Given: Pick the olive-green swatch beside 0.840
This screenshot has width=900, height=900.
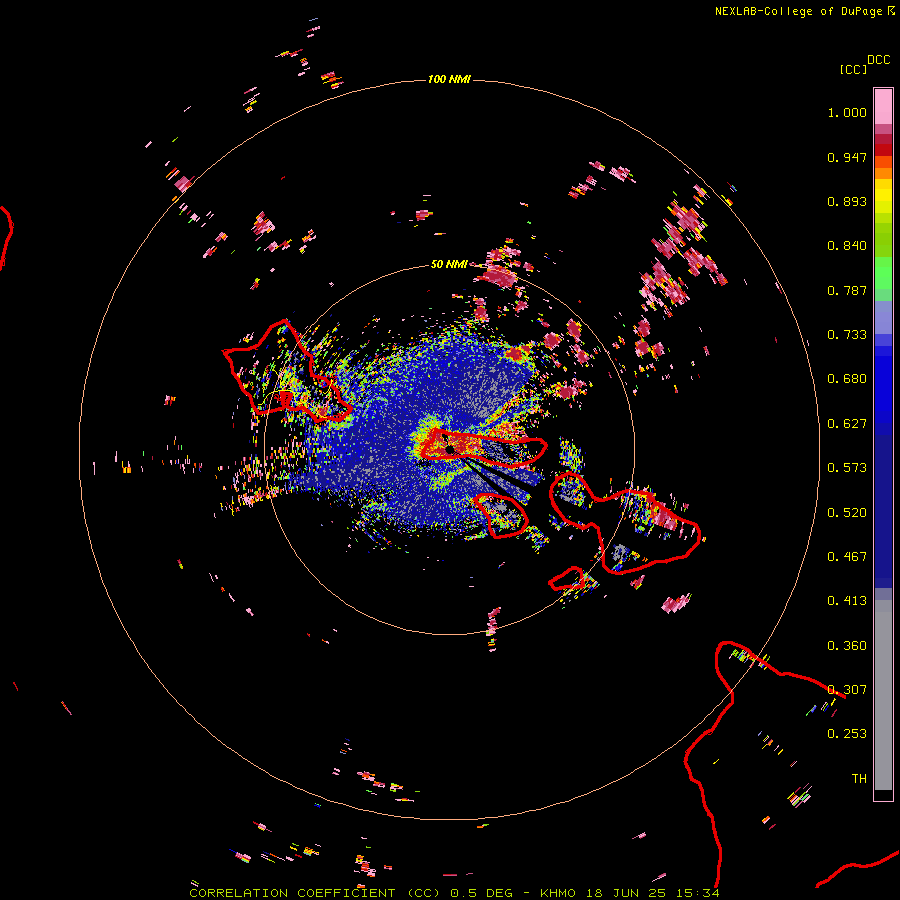Looking at the screenshot, I should tap(883, 239).
